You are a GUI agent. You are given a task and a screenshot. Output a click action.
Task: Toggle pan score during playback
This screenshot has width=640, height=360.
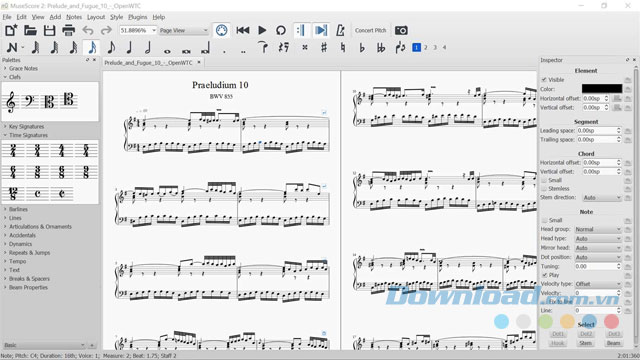coord(321,30)
